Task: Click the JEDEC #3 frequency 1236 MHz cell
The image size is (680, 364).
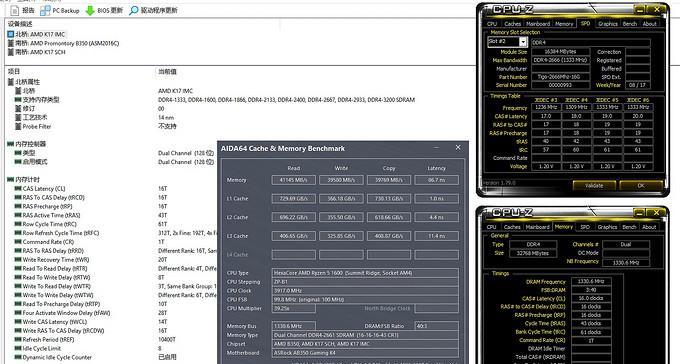Action: [546, 107]
